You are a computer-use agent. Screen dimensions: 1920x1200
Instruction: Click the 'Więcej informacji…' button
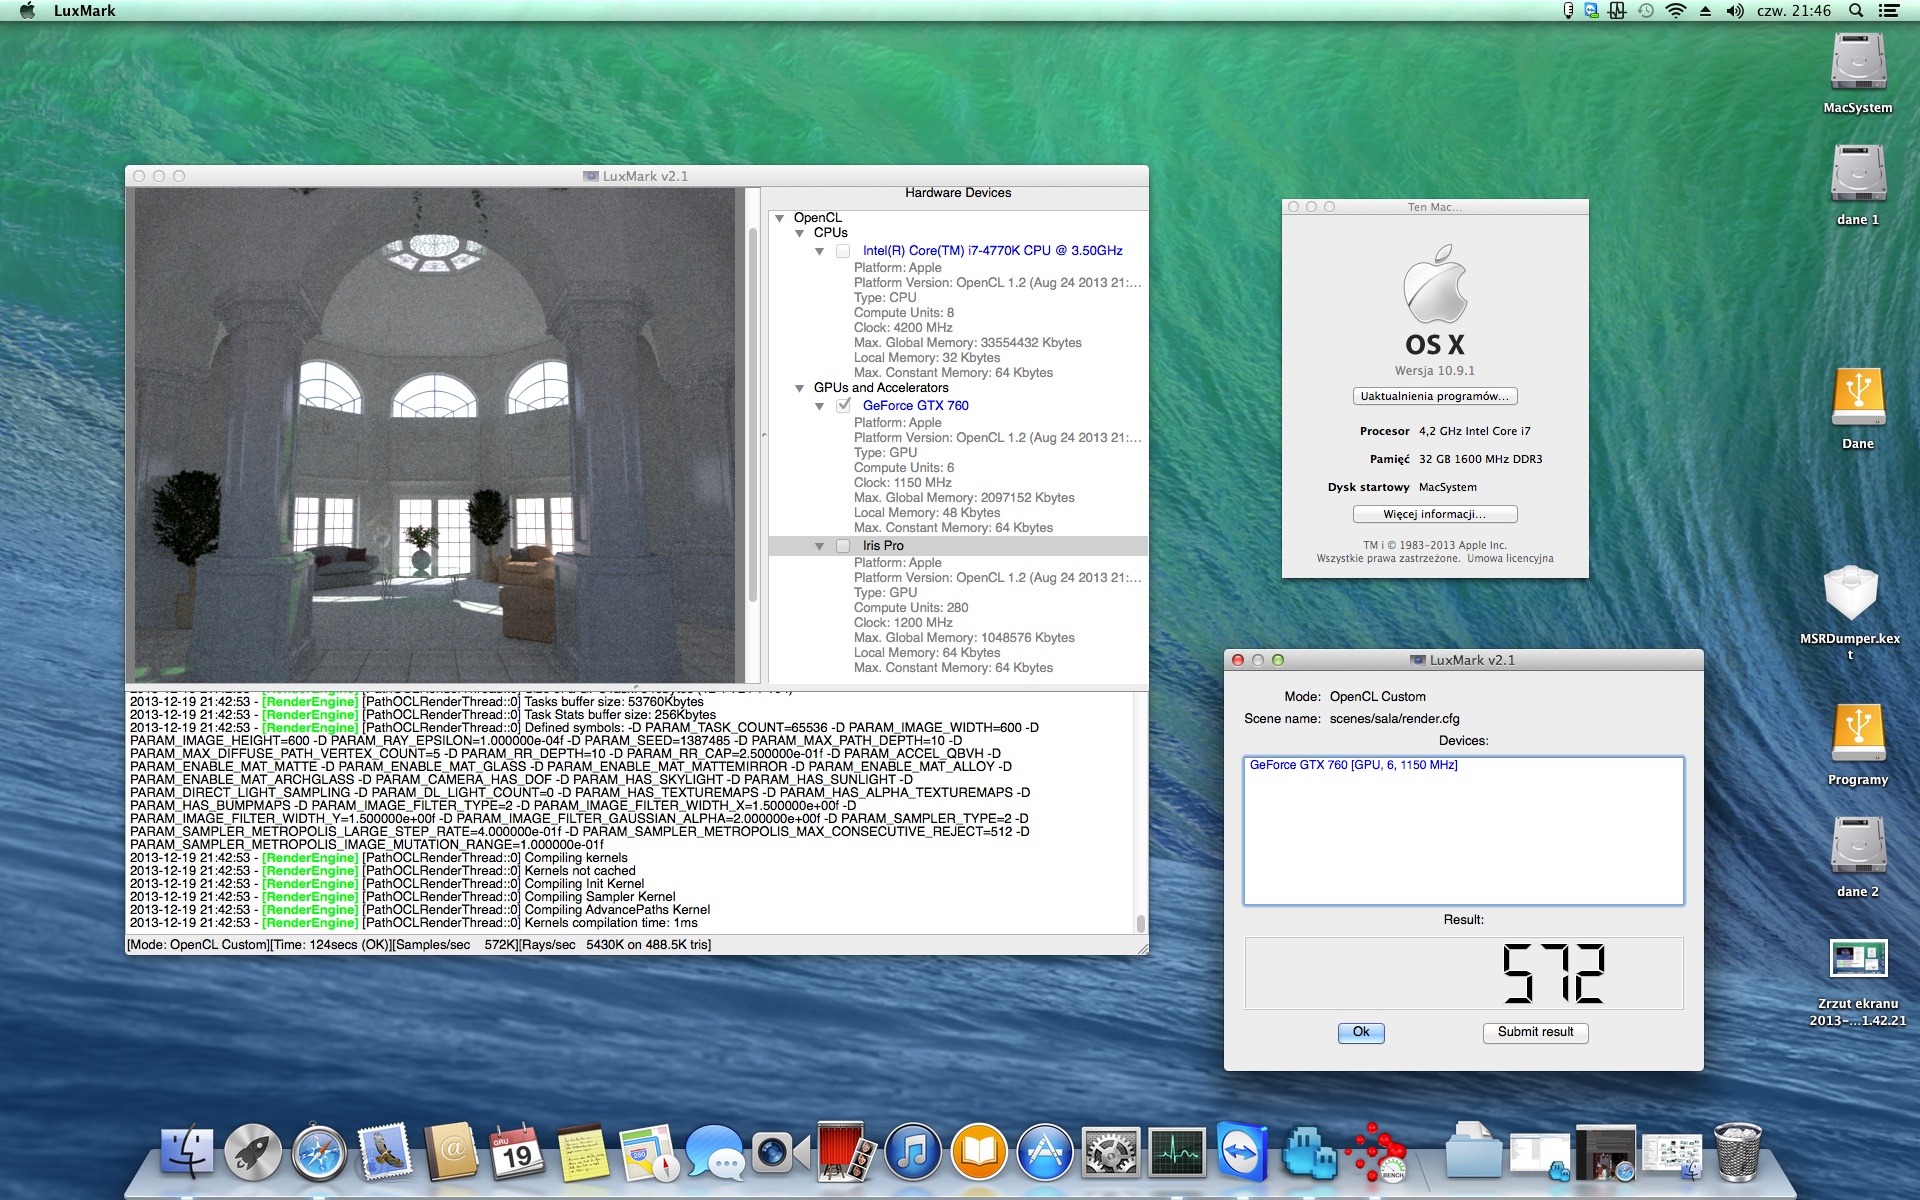(x=1435, y=514)
